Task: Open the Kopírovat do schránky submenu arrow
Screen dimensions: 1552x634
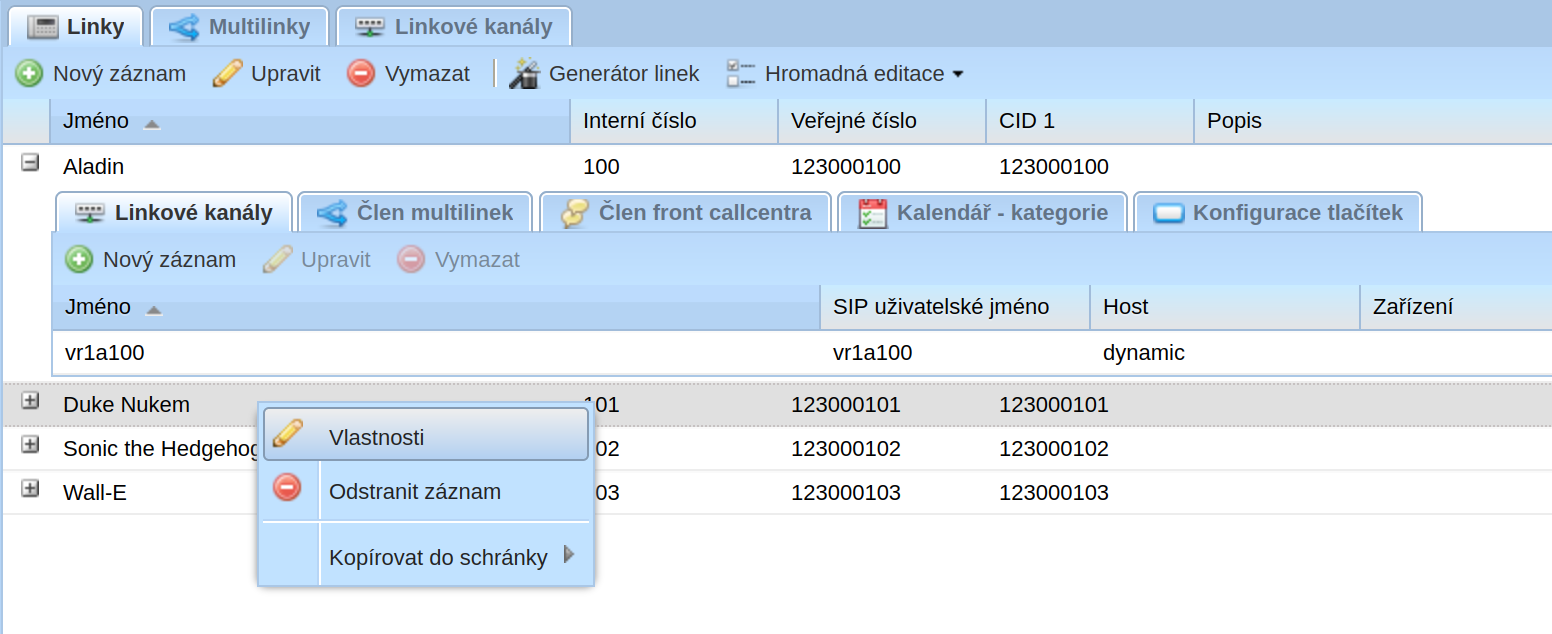Action: [569, 554]
